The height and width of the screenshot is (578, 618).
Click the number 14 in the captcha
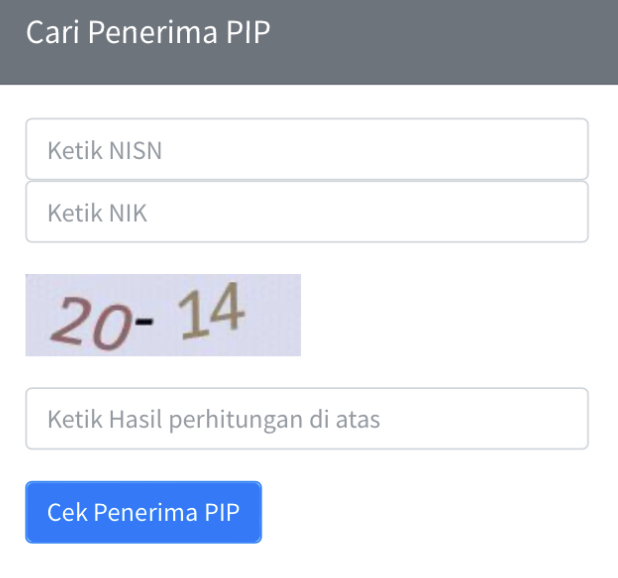pos(211,311)
